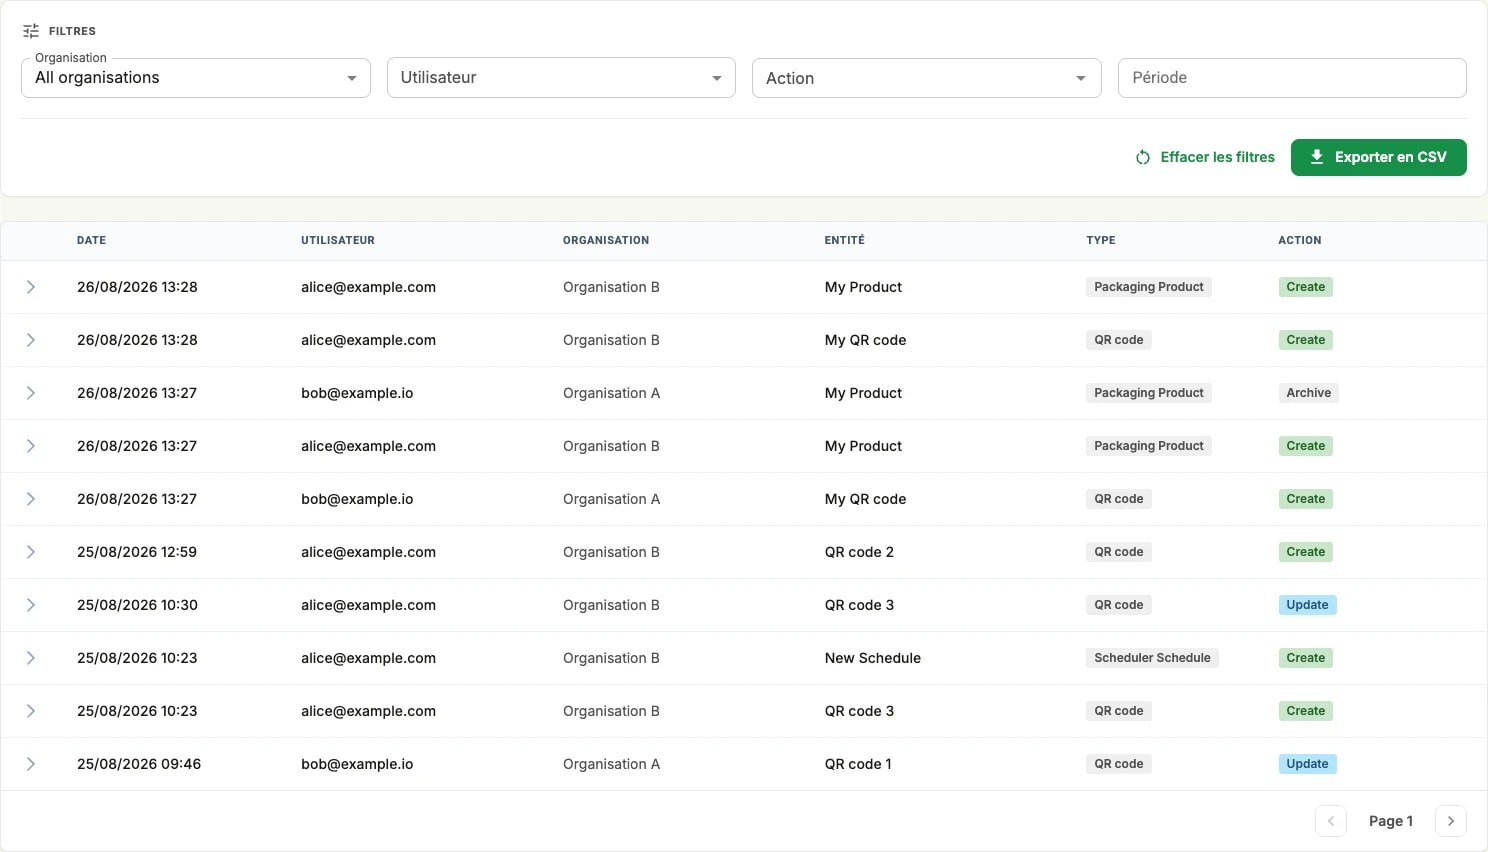Expand the alice 13:27 My Product row
1488x852 pixels.
pos(31,446)
